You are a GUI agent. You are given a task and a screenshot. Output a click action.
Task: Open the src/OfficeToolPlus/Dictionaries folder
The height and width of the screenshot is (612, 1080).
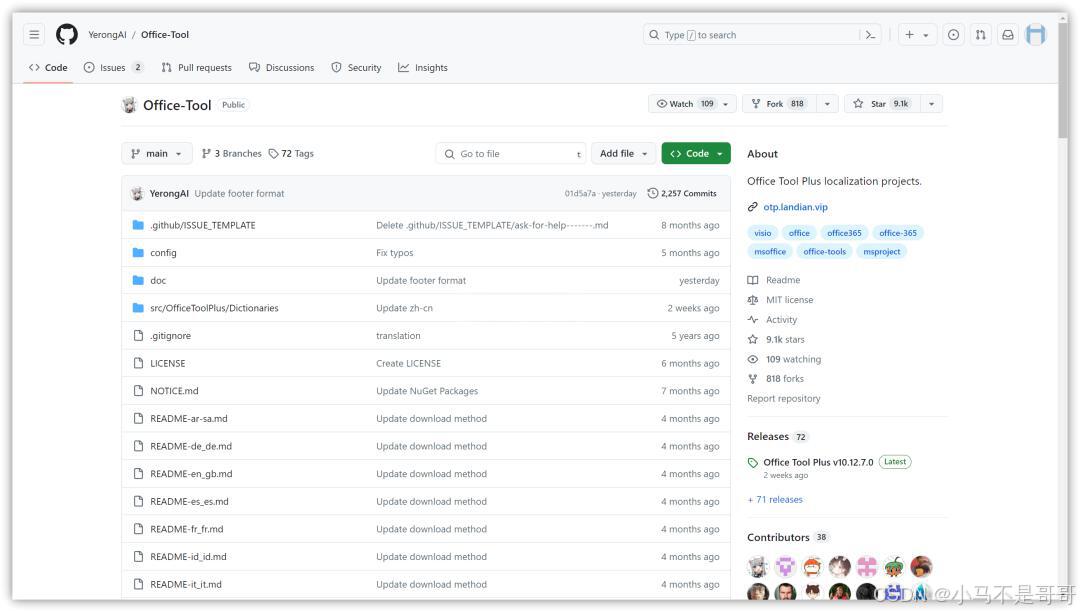point(214,308)
